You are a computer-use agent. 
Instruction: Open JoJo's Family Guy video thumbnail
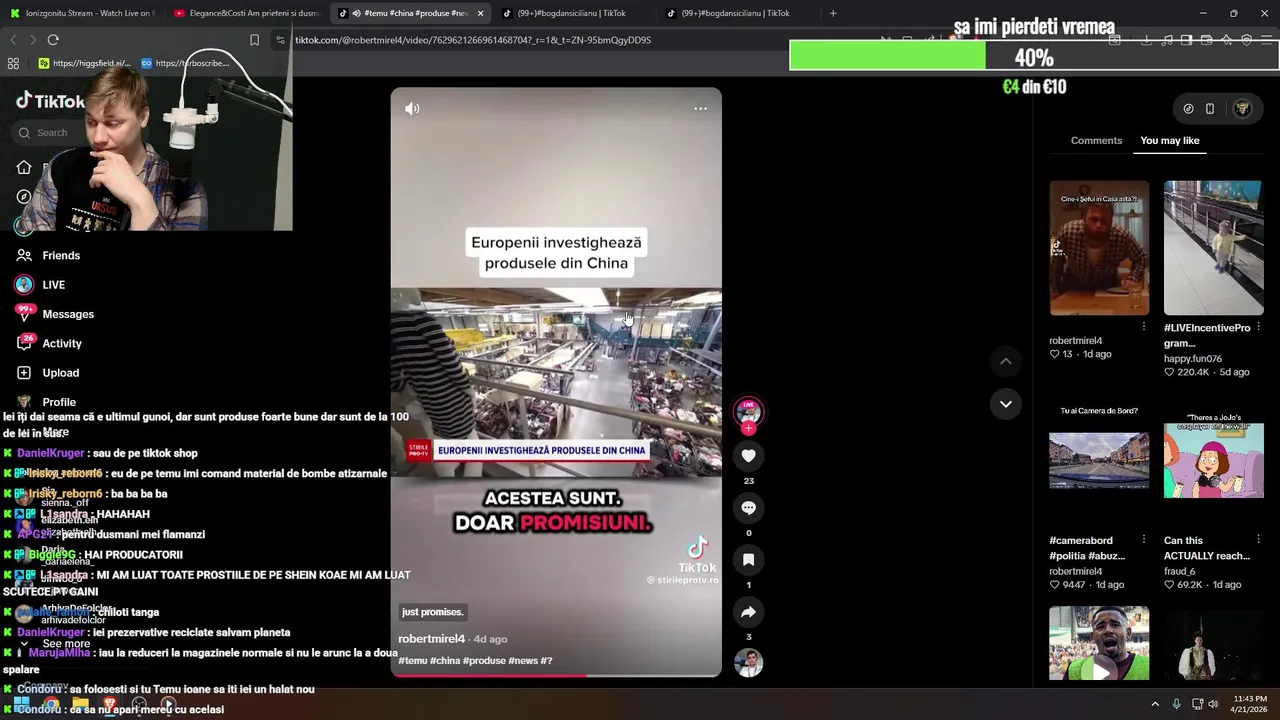tap(1213, 460)
